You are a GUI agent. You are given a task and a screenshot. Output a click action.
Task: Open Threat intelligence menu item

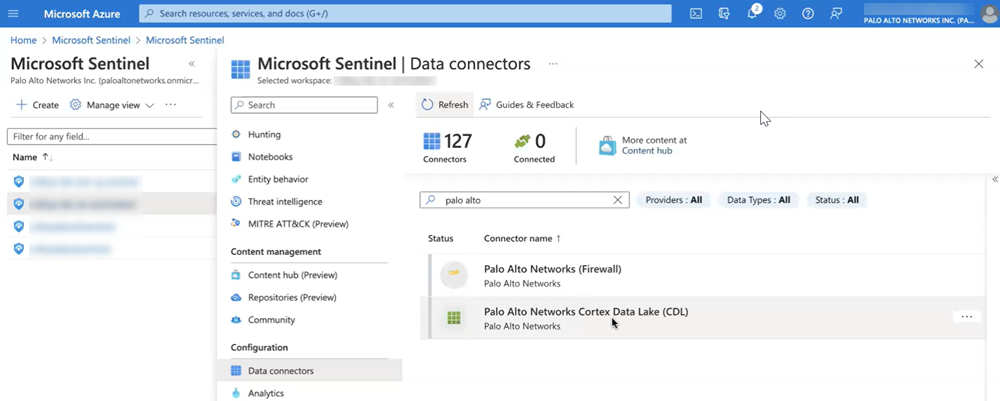[x=285, y=201]
